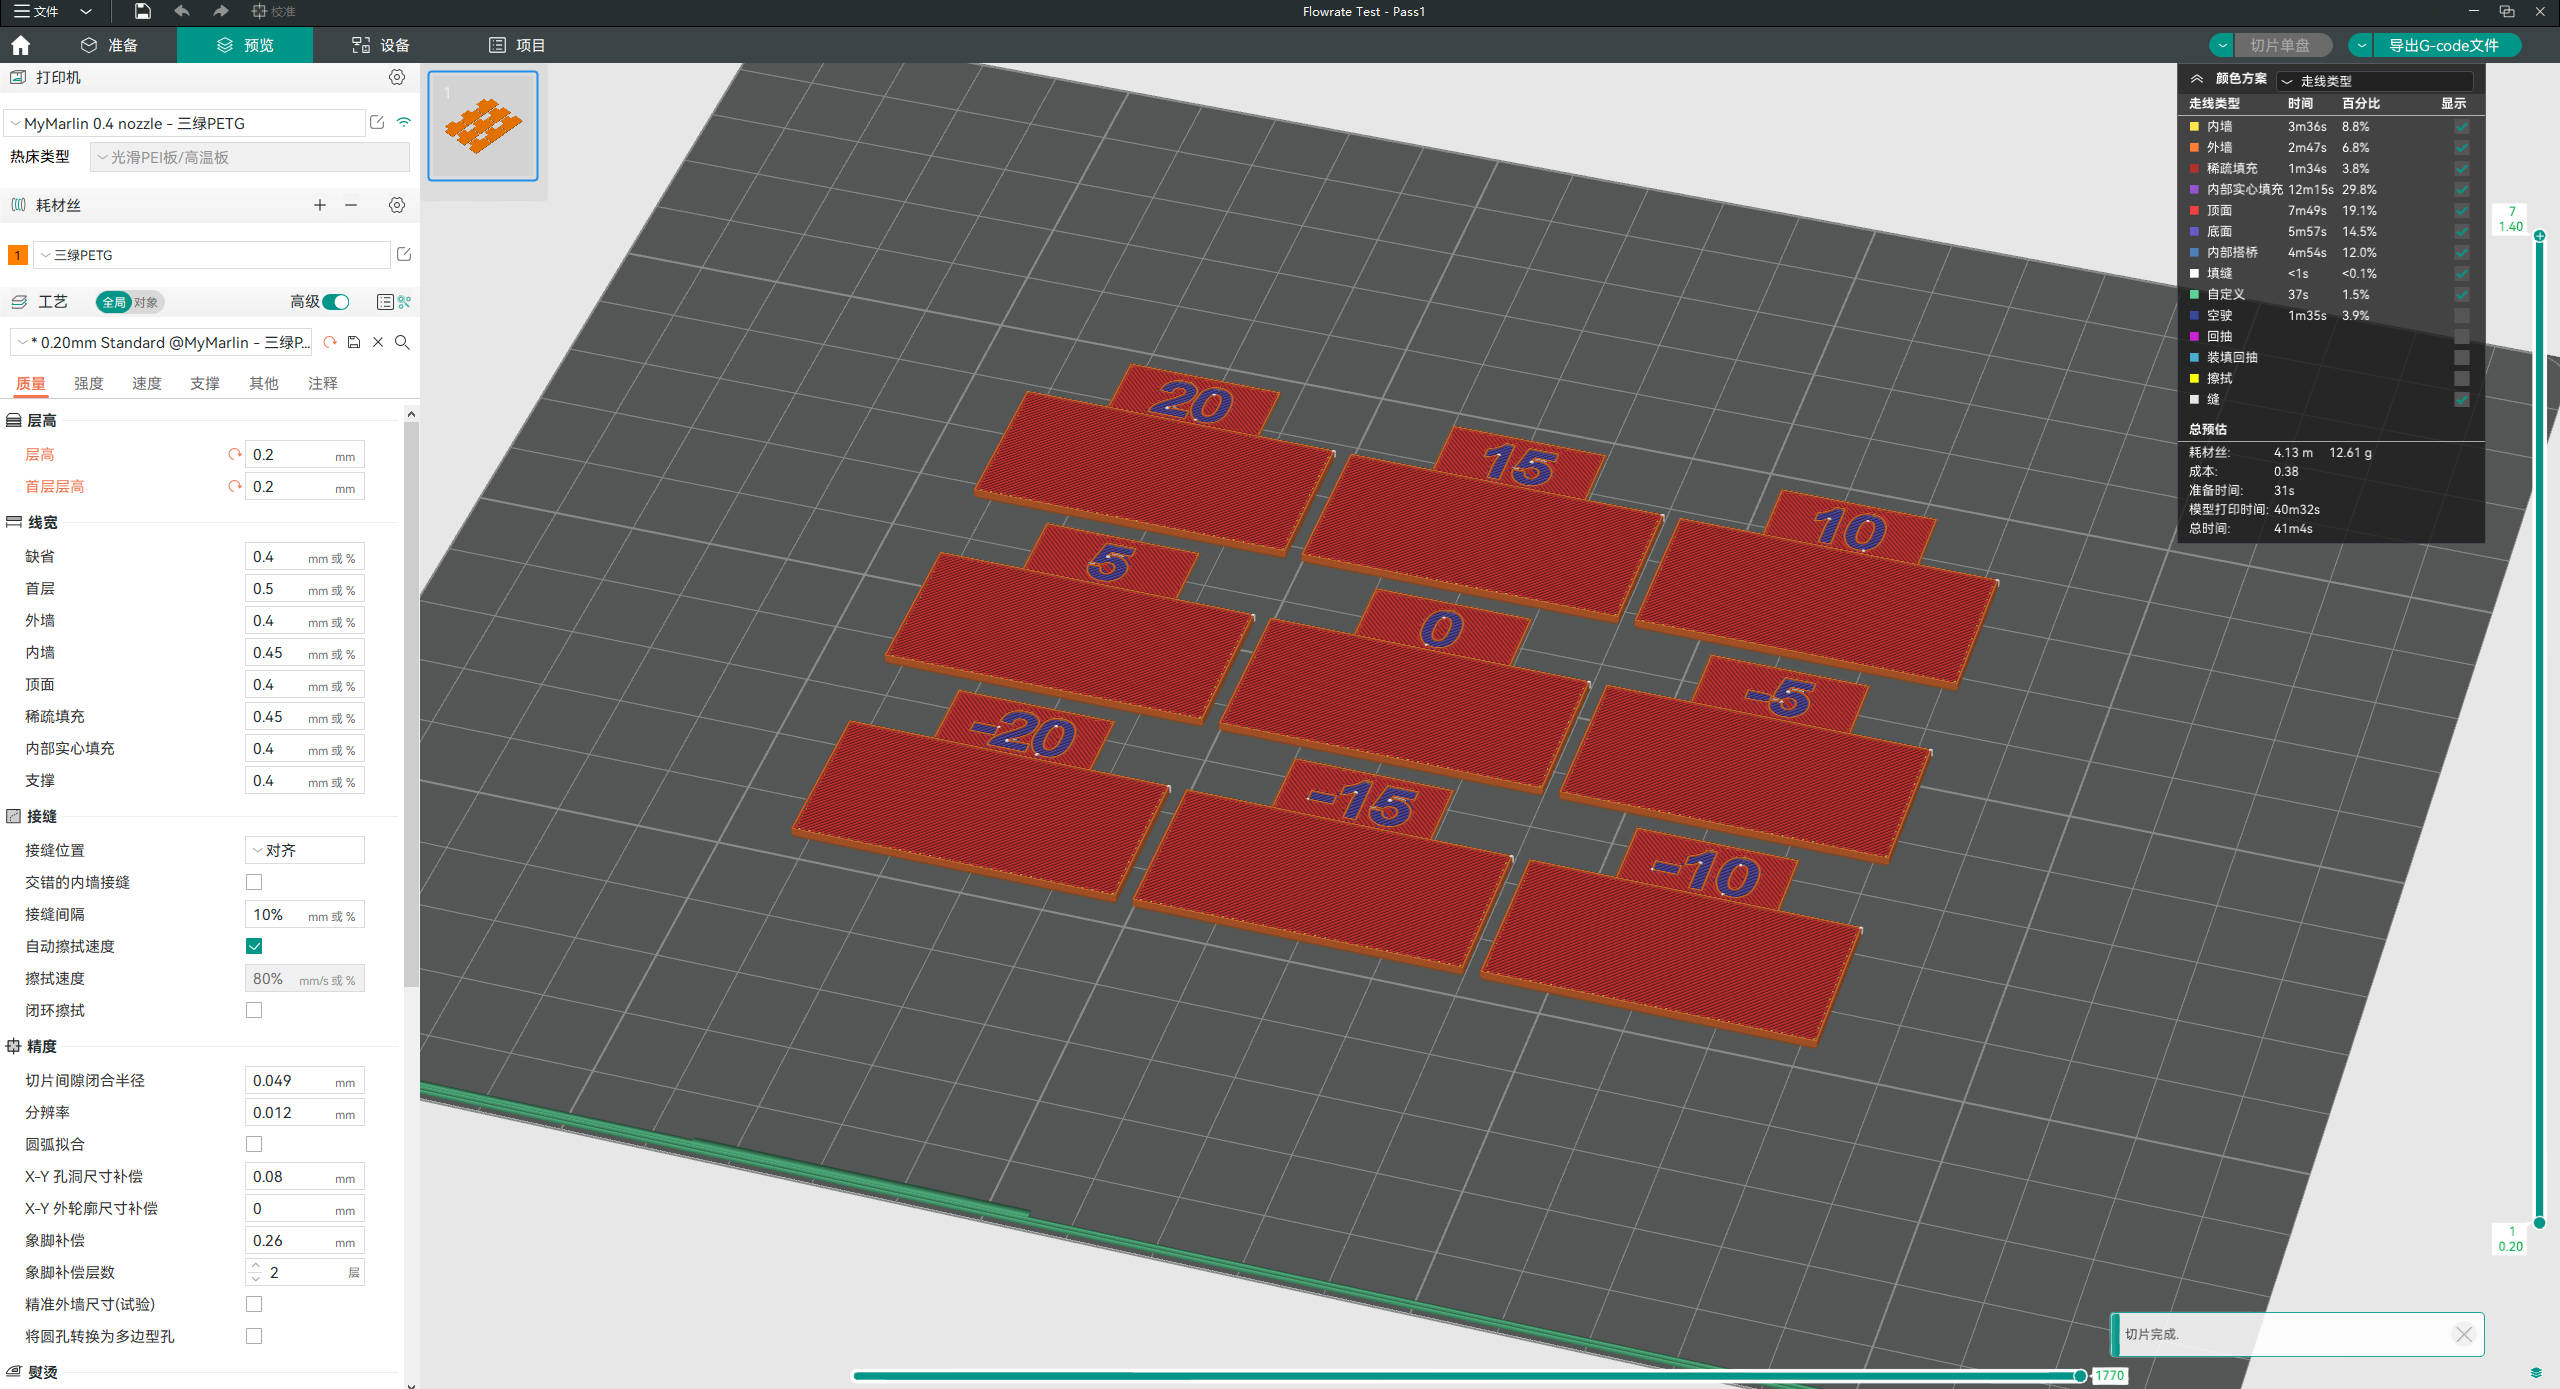Dismiss the 切片完成 notification
Viewport: 2560px width, 1389px height.
(x=2463, y=1334)
